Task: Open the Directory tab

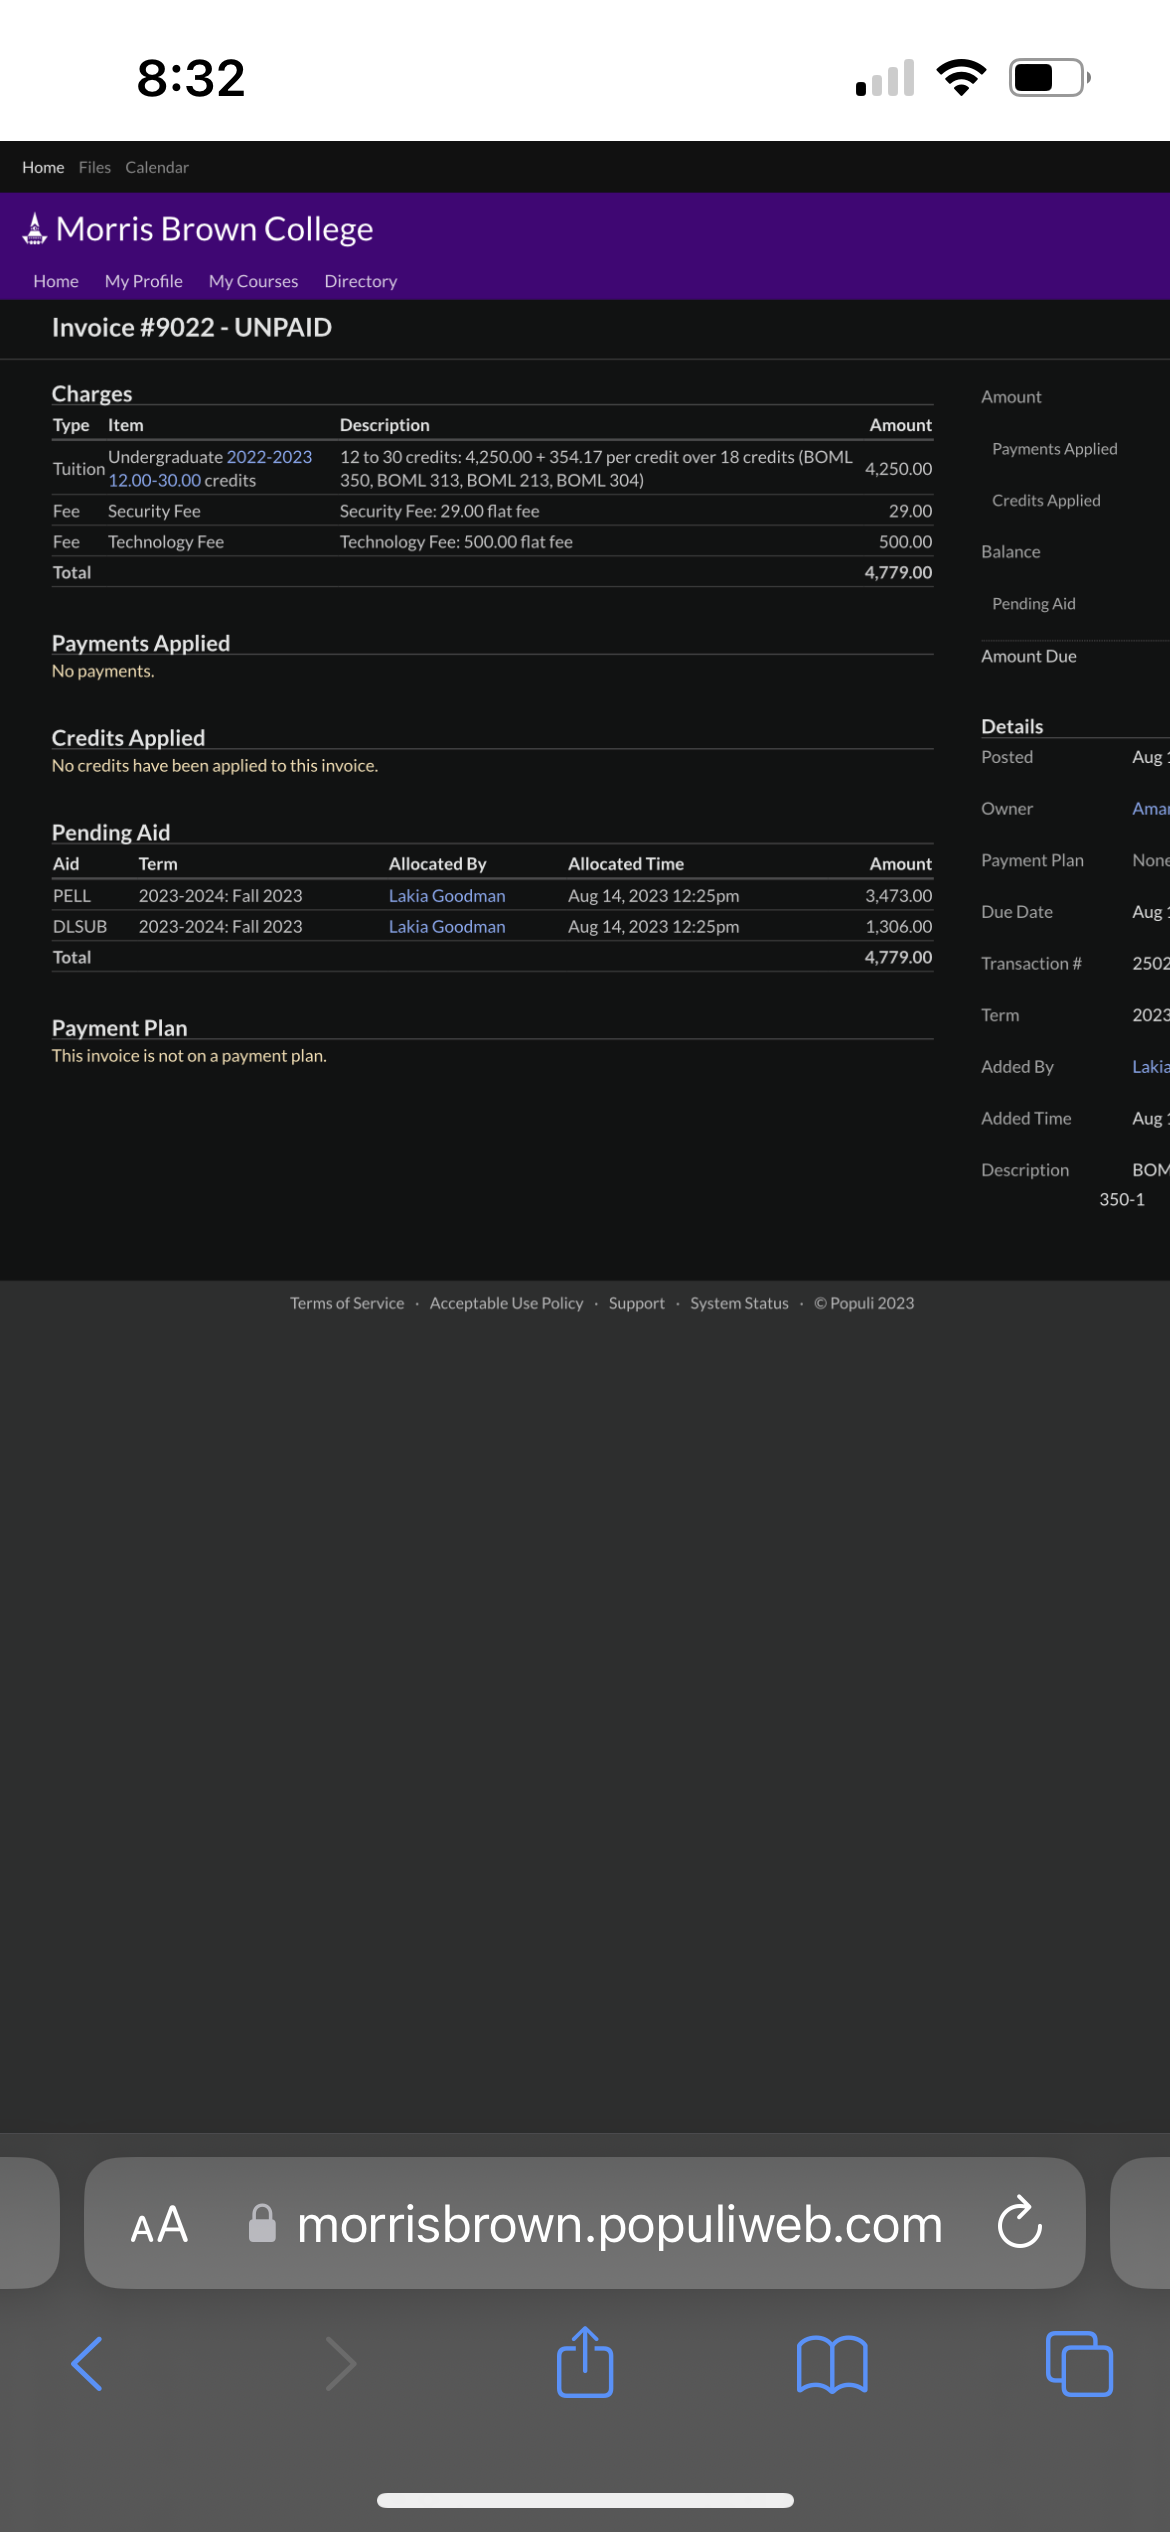Action: (x=361, y=281)
